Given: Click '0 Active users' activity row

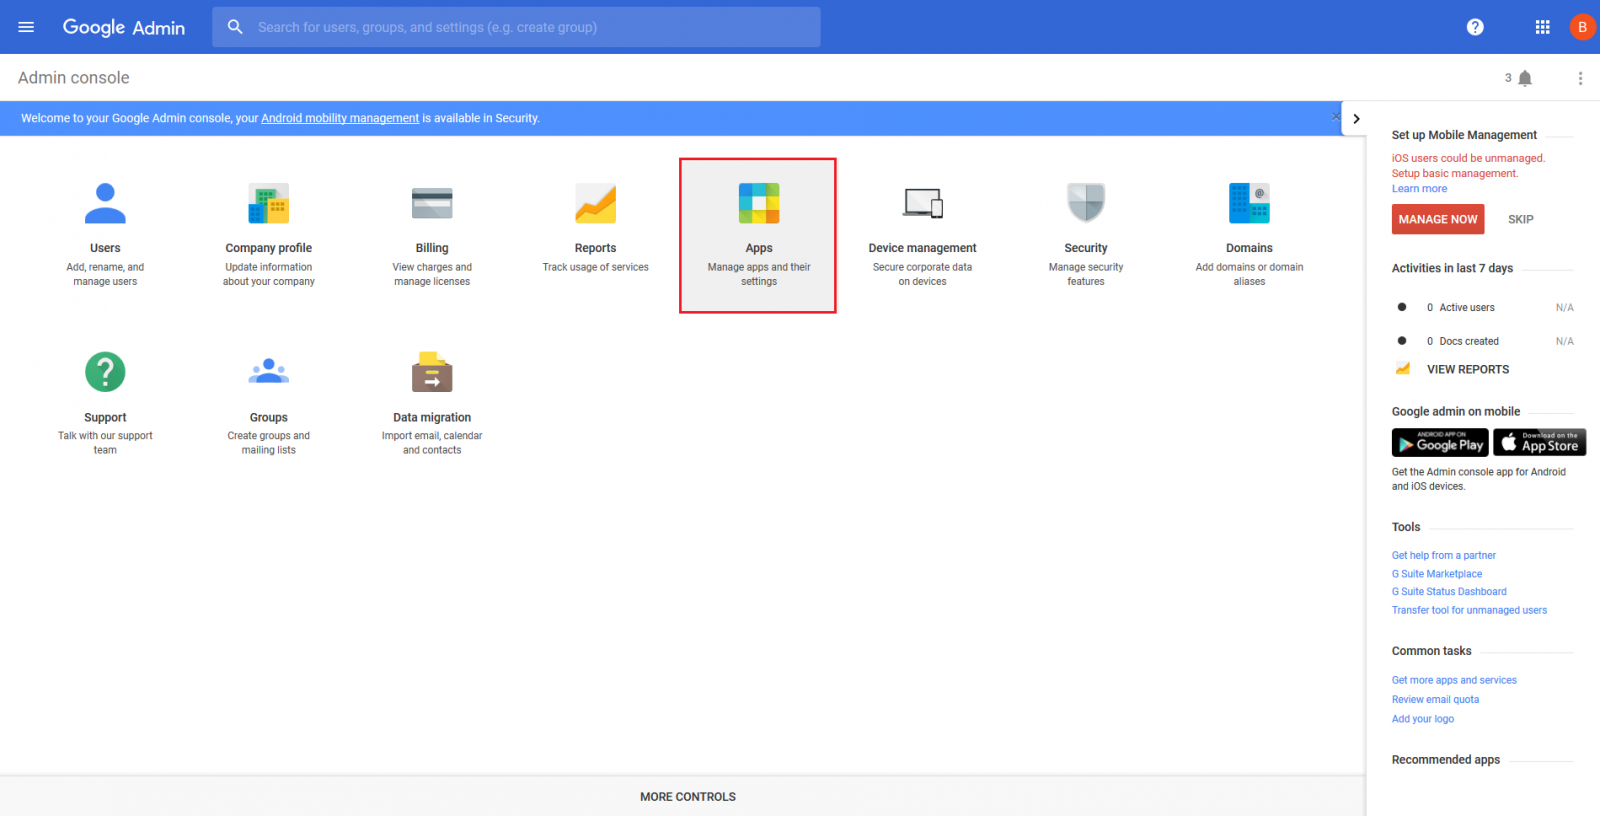Looking at the screenshot, I should (x=1485, y=308).
